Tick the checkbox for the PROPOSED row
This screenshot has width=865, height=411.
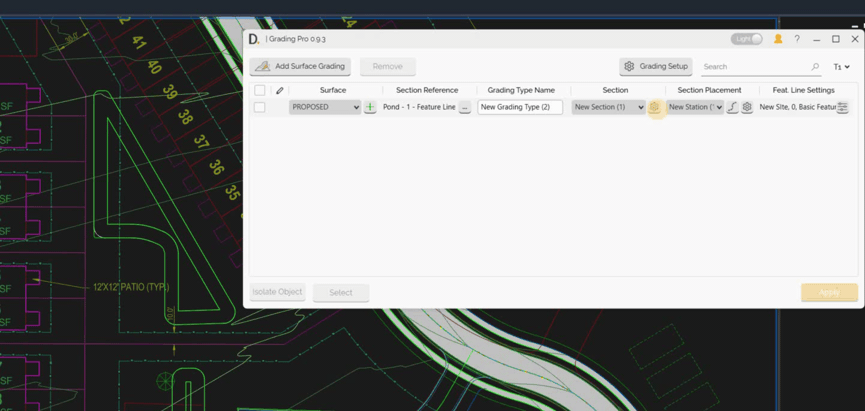(x=260, y=107)
